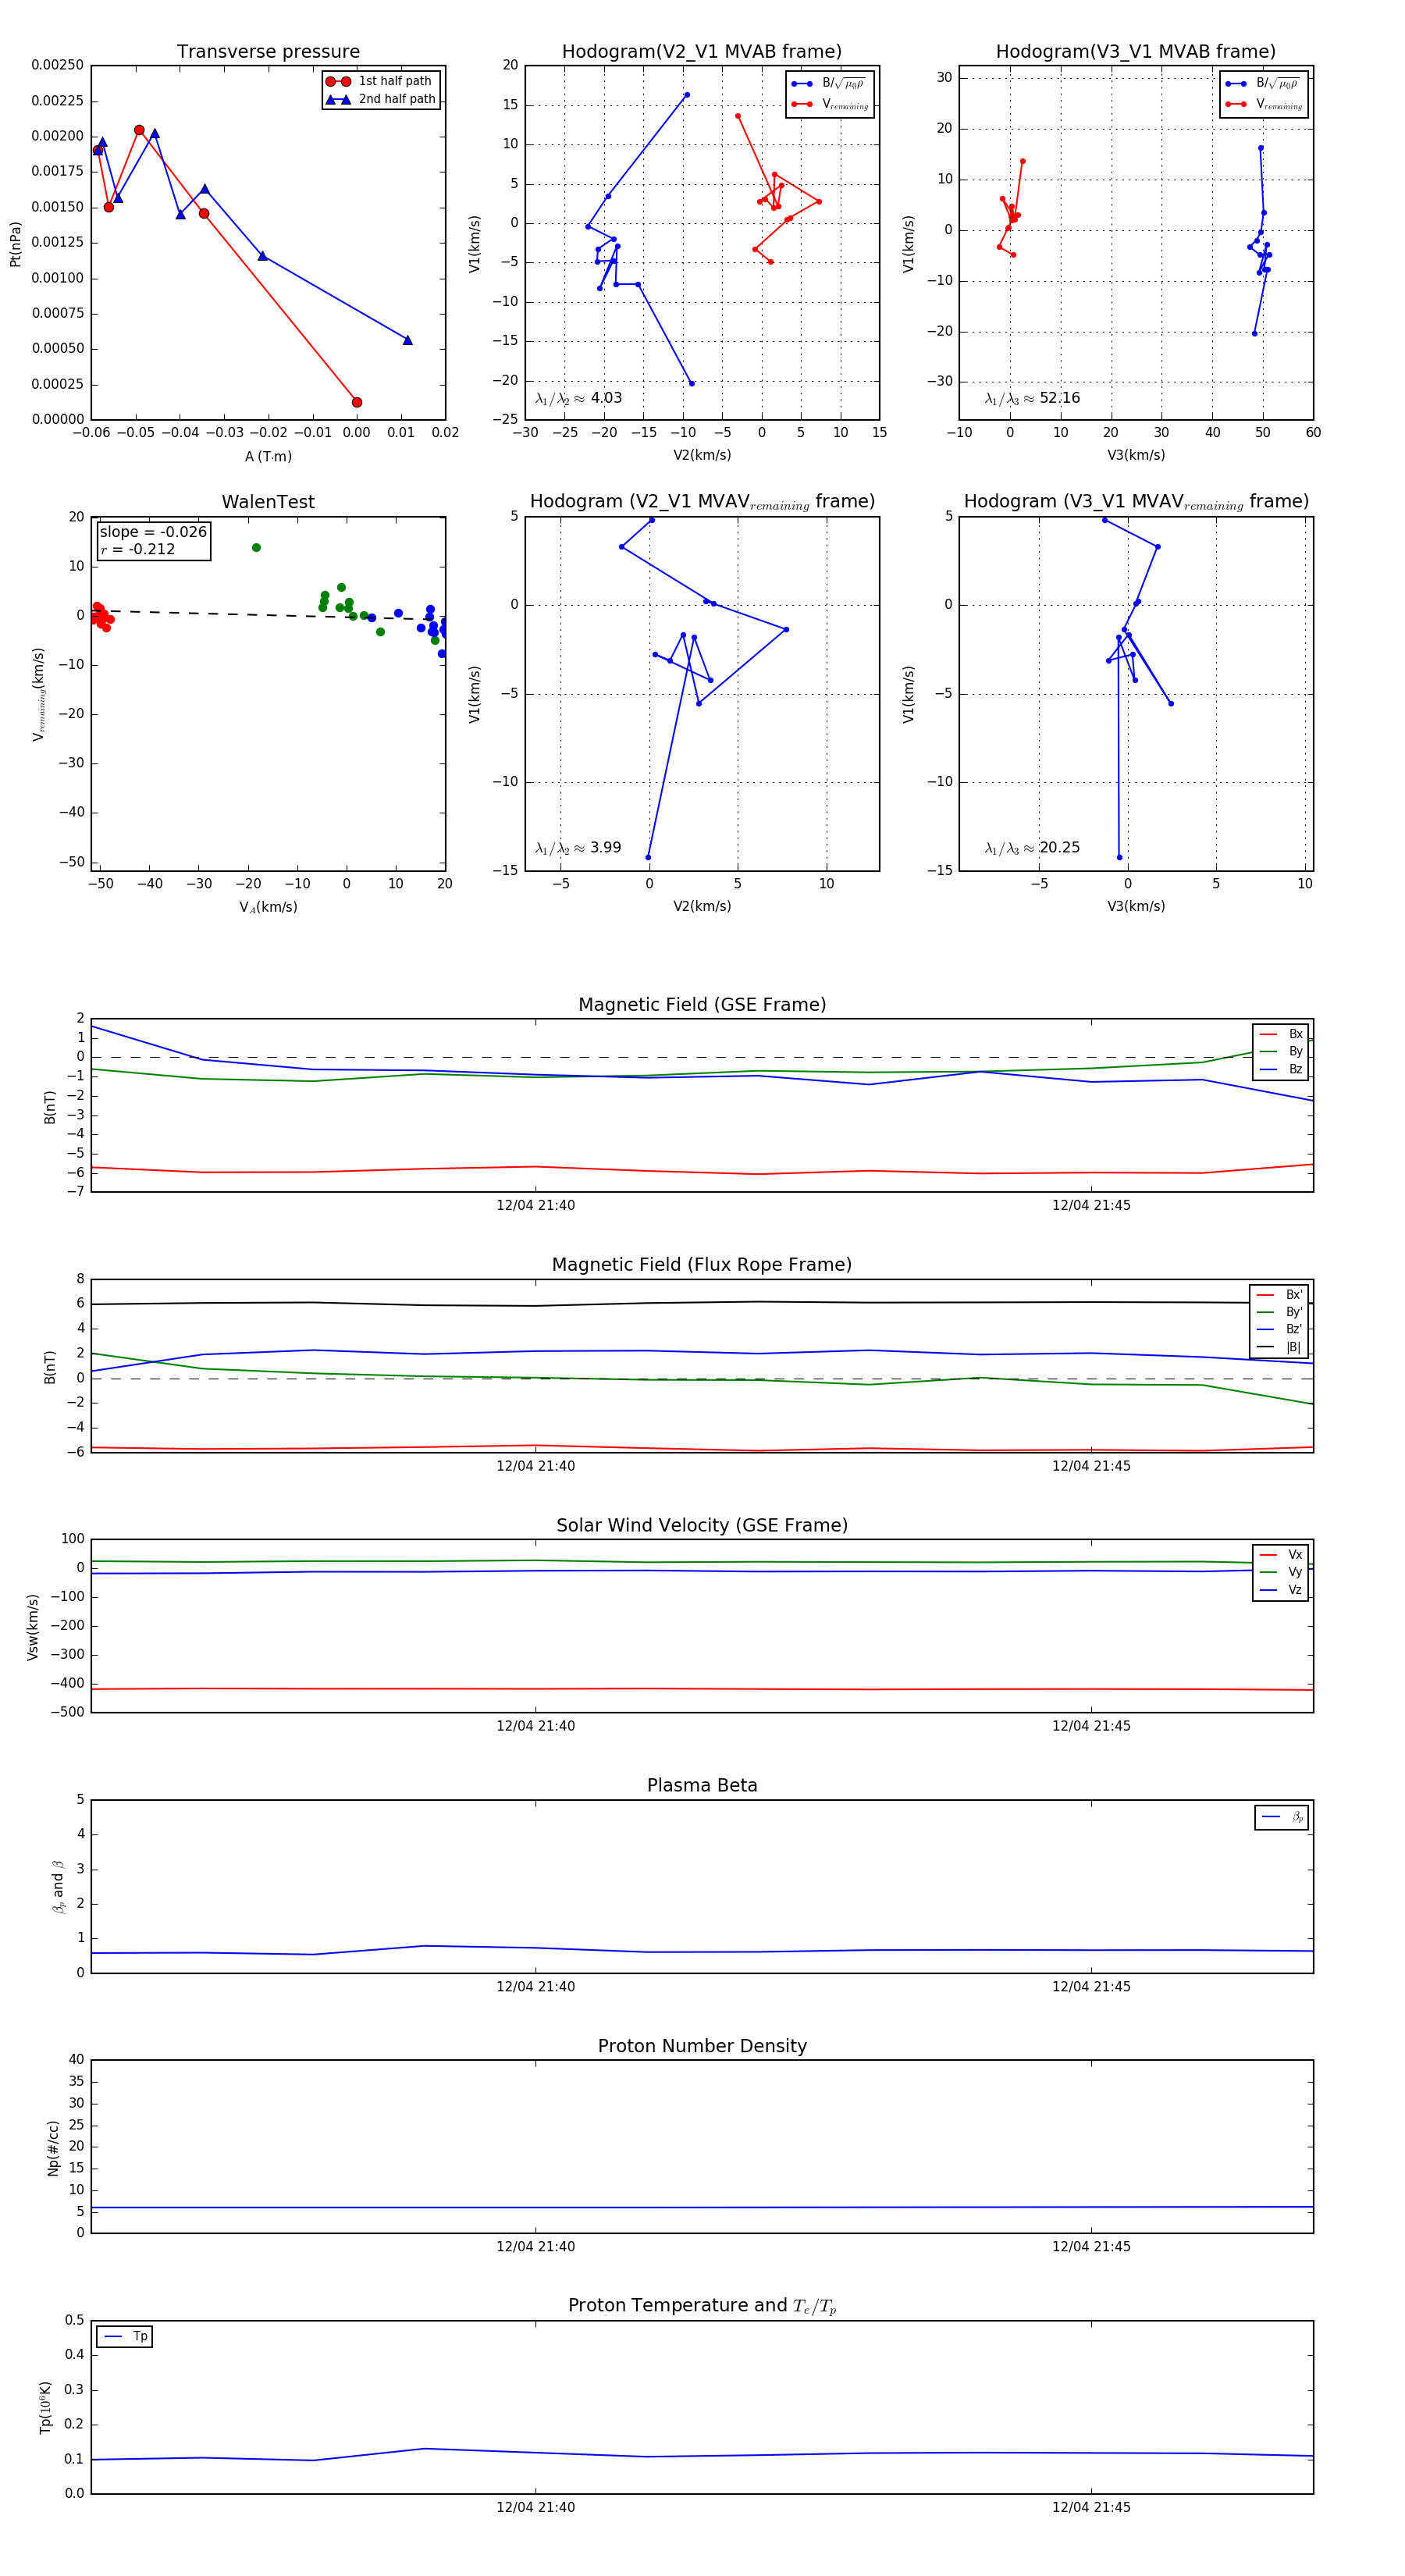This screenshot has width=1405, height=2576.
Task: Select the "2nd half path" legend entry
Action: click(380, 99)
